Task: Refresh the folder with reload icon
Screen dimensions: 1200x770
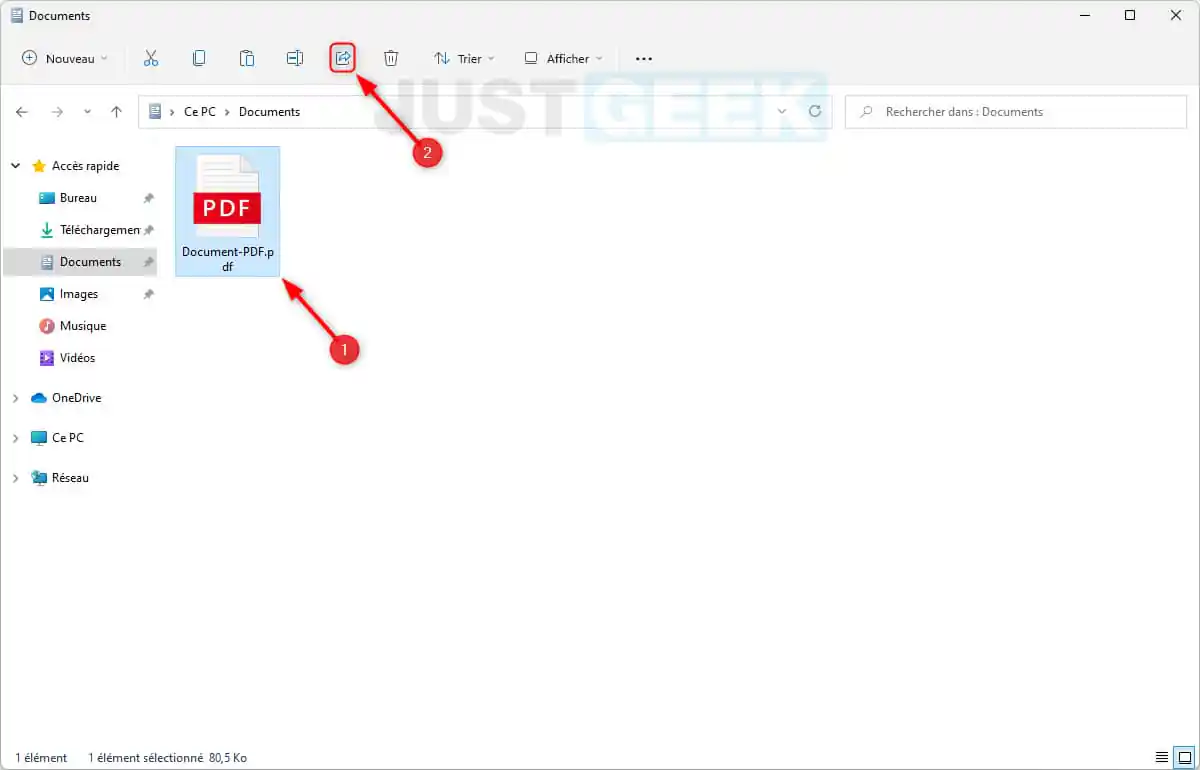Action: (815, 112)
